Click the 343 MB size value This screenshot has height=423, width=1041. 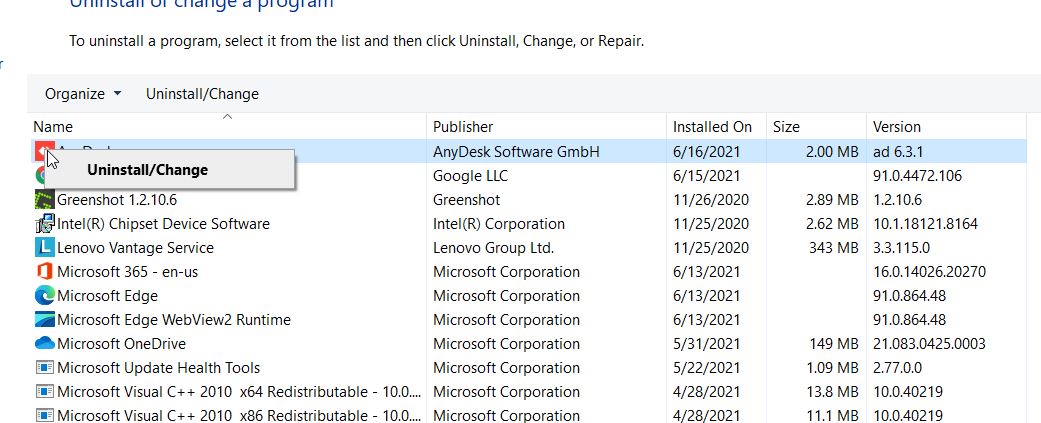tap(834, 248)
